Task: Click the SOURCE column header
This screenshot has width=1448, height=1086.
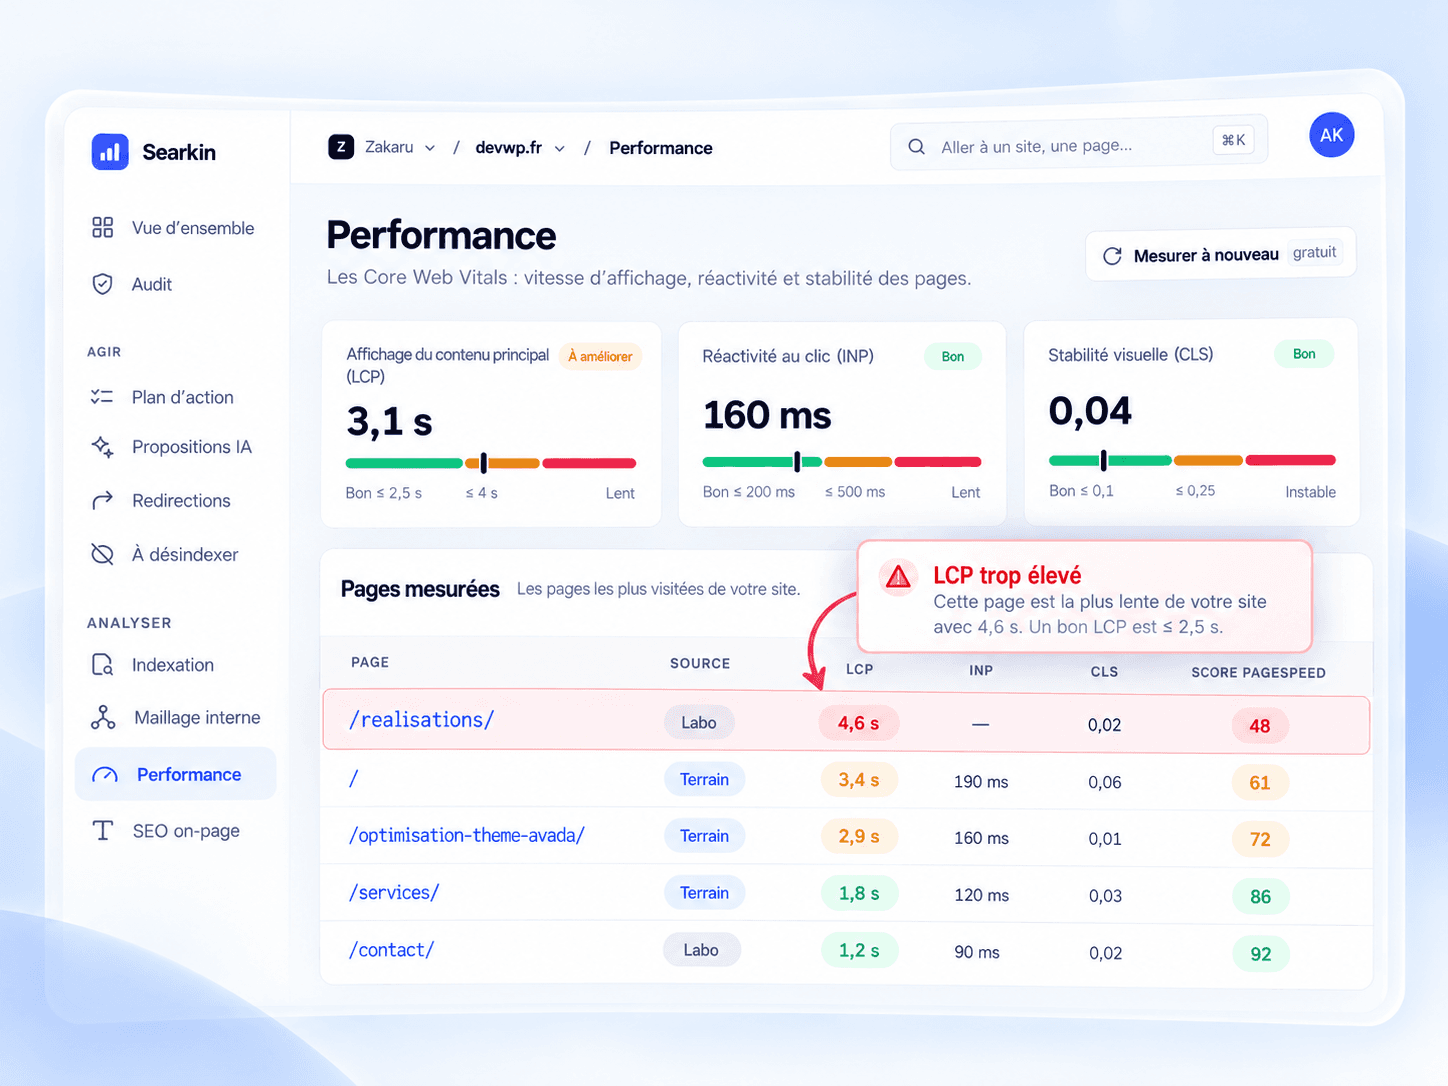Action: tap(700, 663)
